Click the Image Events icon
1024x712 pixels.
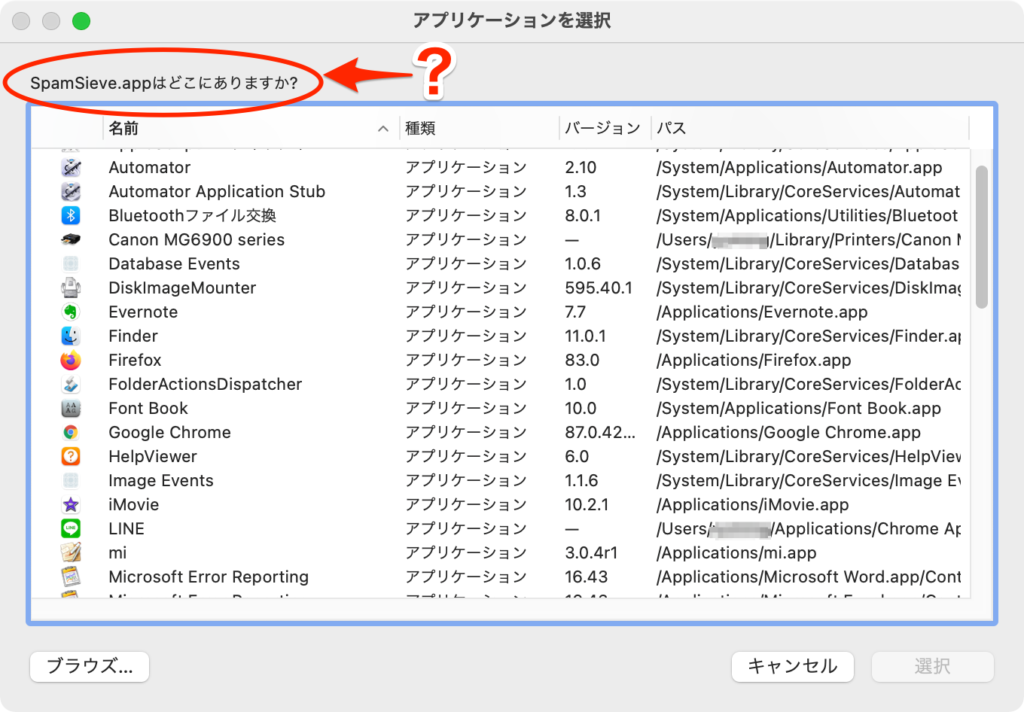click(x=71, y=481)
